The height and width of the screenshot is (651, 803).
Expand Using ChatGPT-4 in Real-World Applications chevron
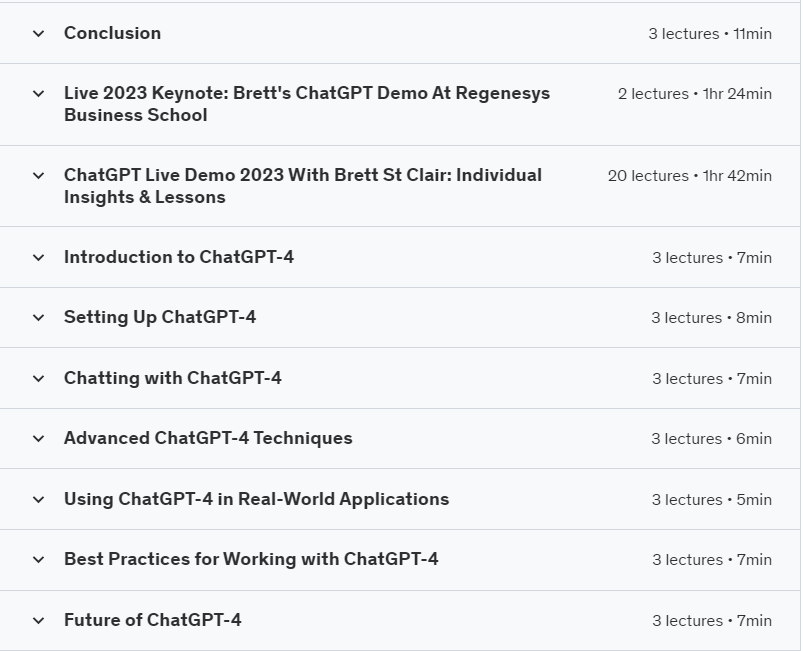38,499
